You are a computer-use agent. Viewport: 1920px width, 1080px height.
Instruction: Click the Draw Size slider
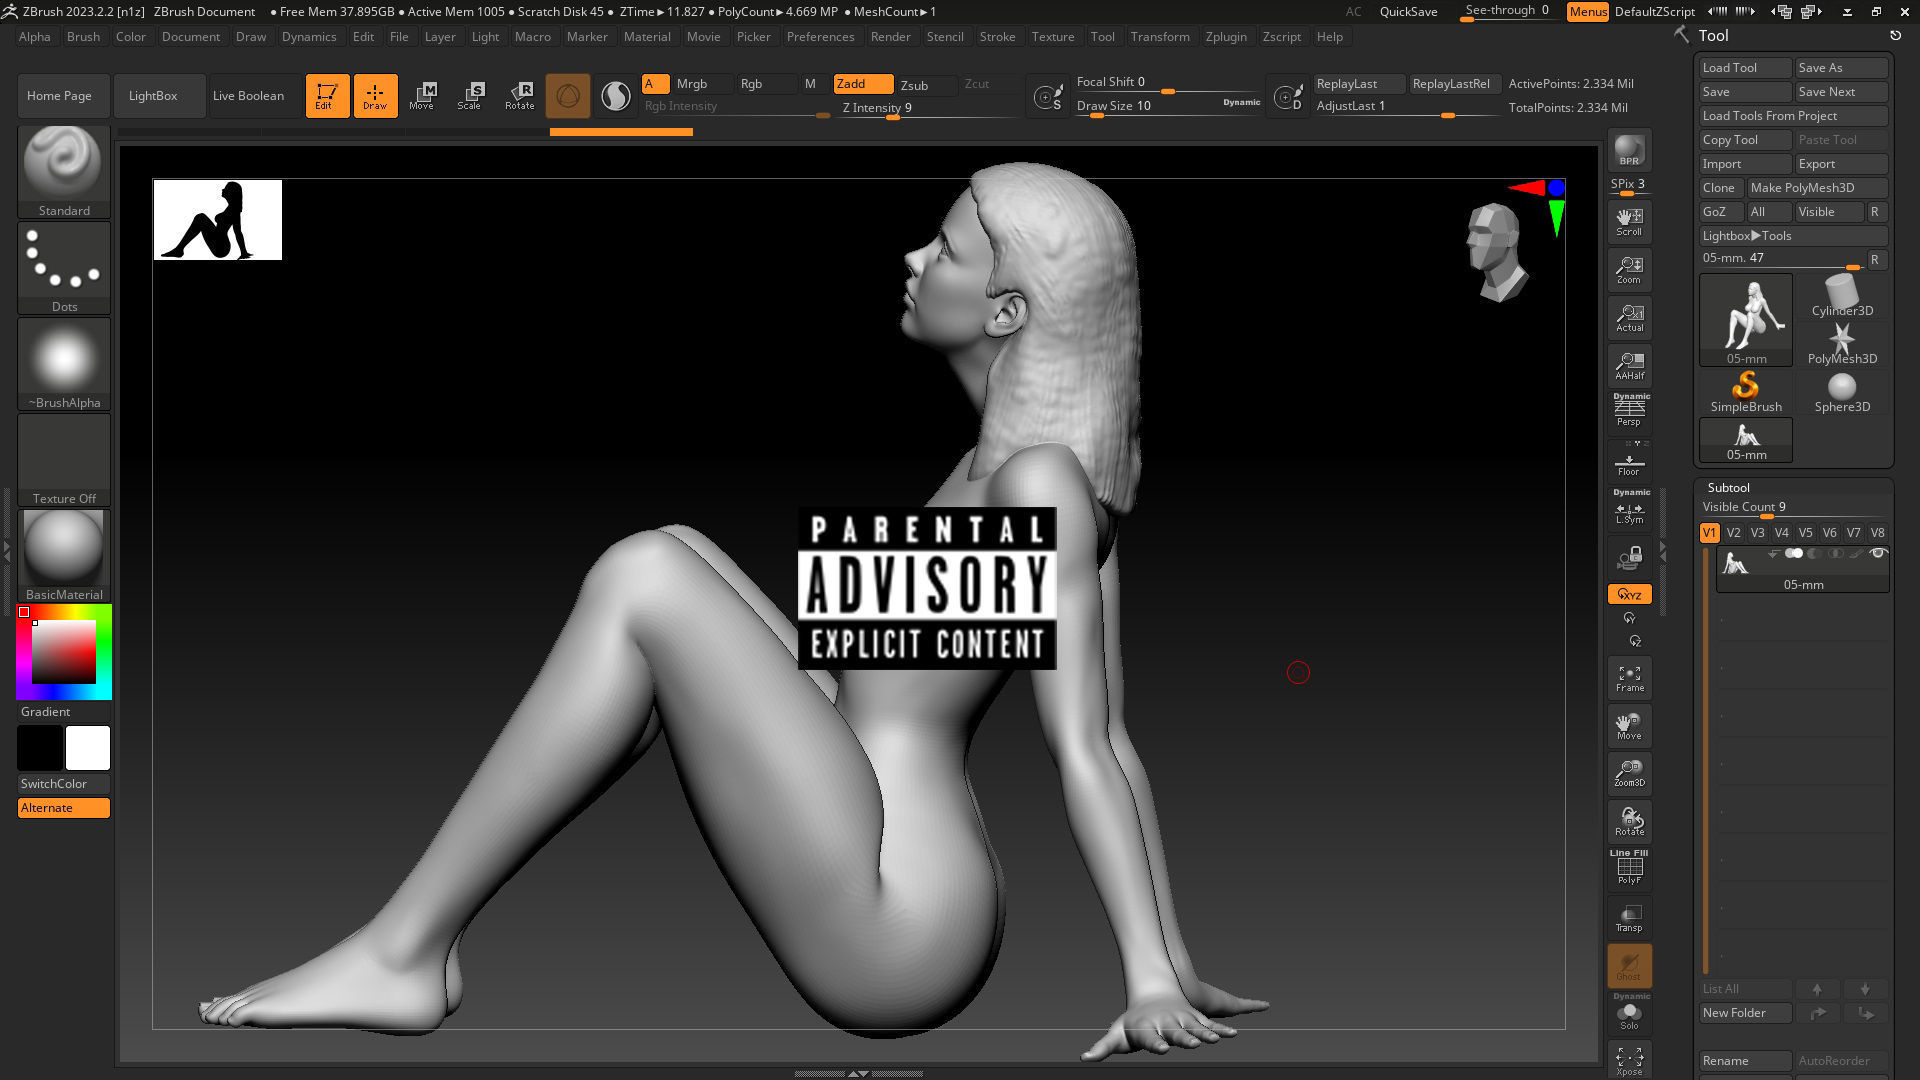pyautogui.click(x=1168, y=107)
